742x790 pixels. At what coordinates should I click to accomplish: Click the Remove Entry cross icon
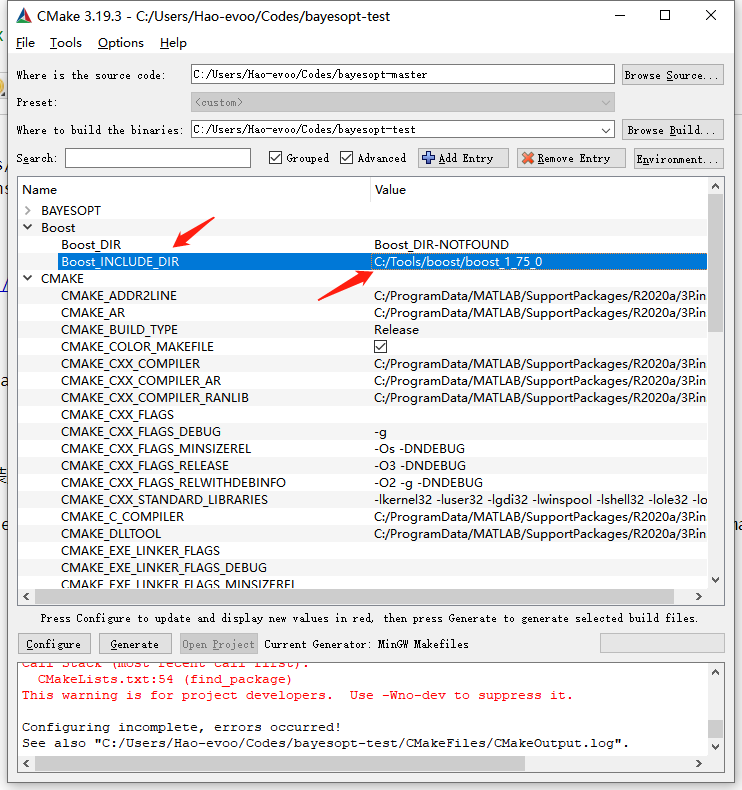coord(527,158)
